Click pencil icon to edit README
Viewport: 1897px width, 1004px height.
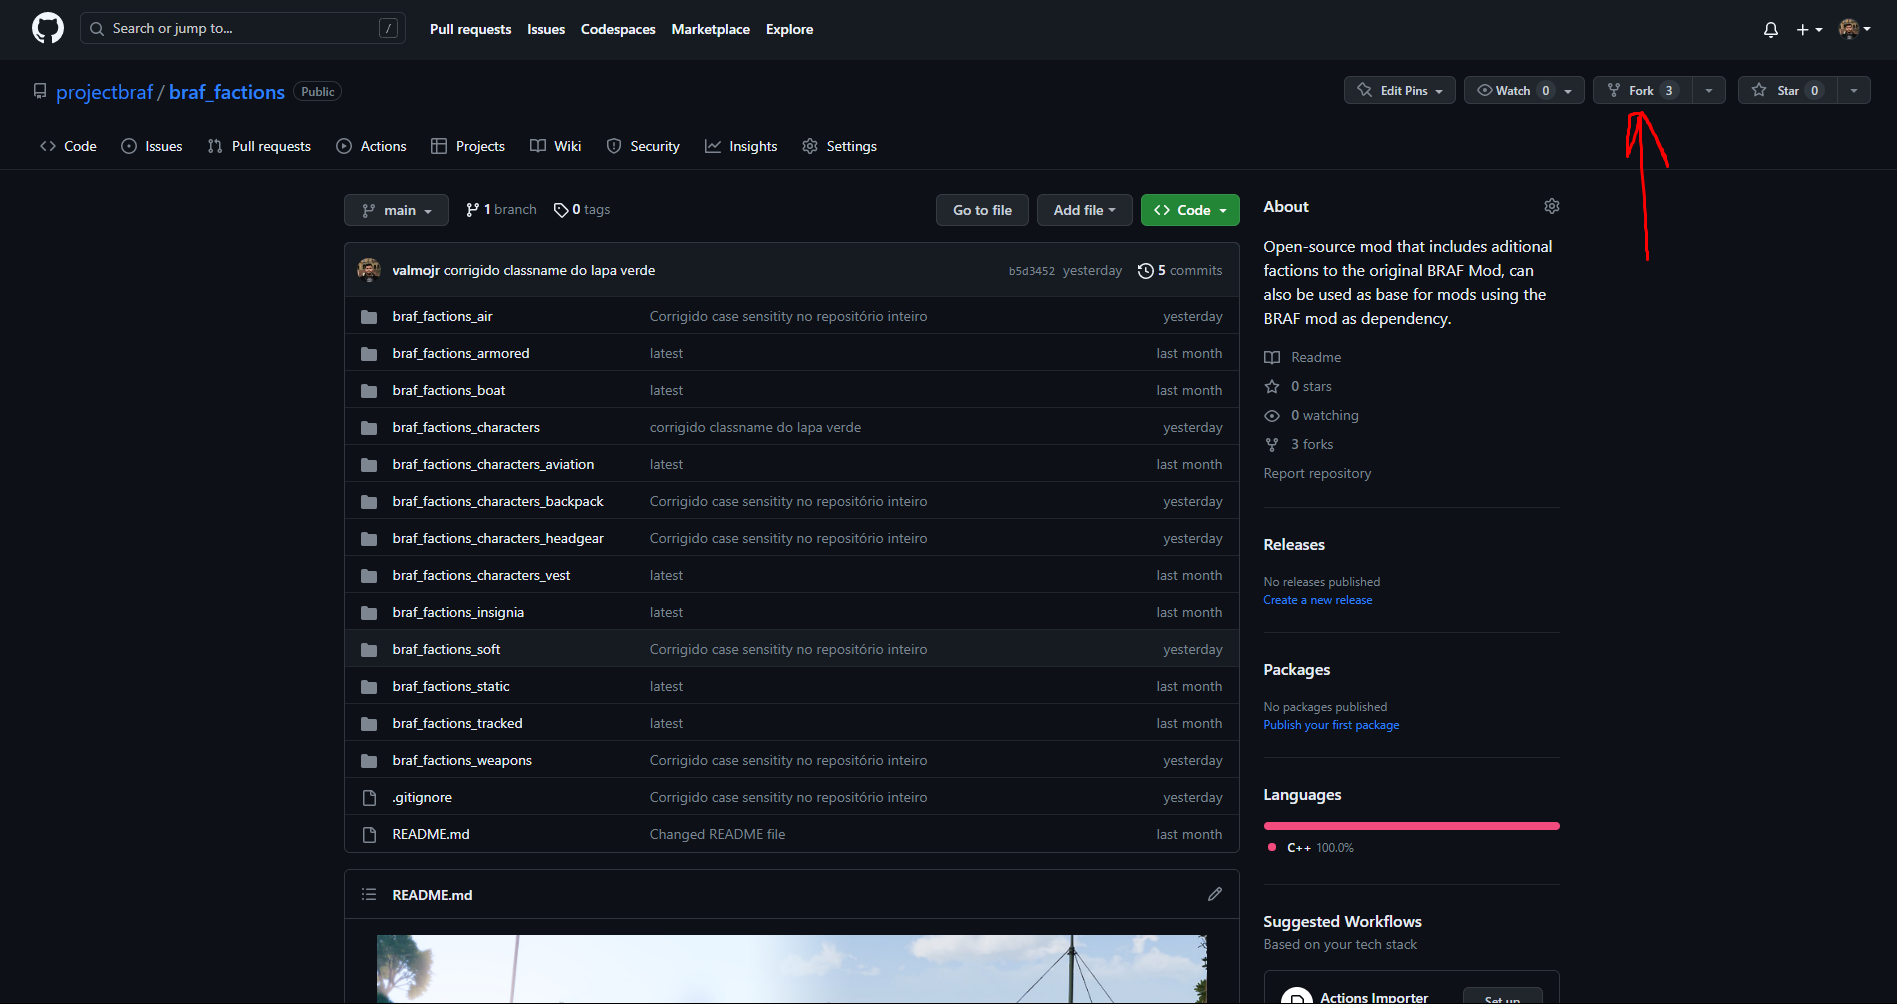click(x=1214, y=894)
